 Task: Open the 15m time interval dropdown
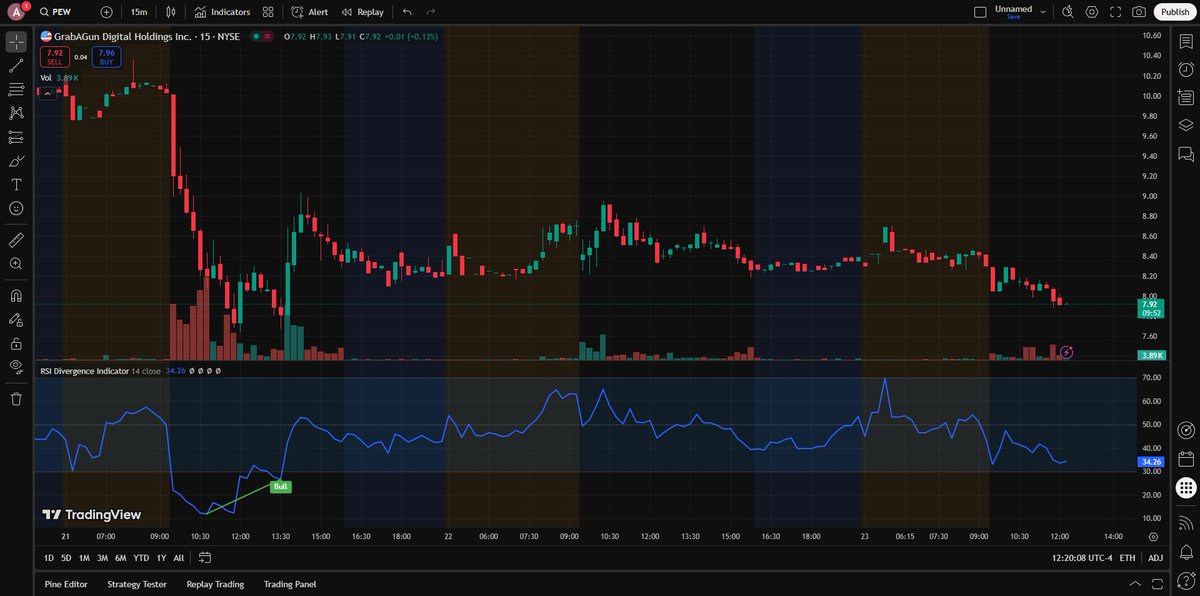tap(139, 12)
